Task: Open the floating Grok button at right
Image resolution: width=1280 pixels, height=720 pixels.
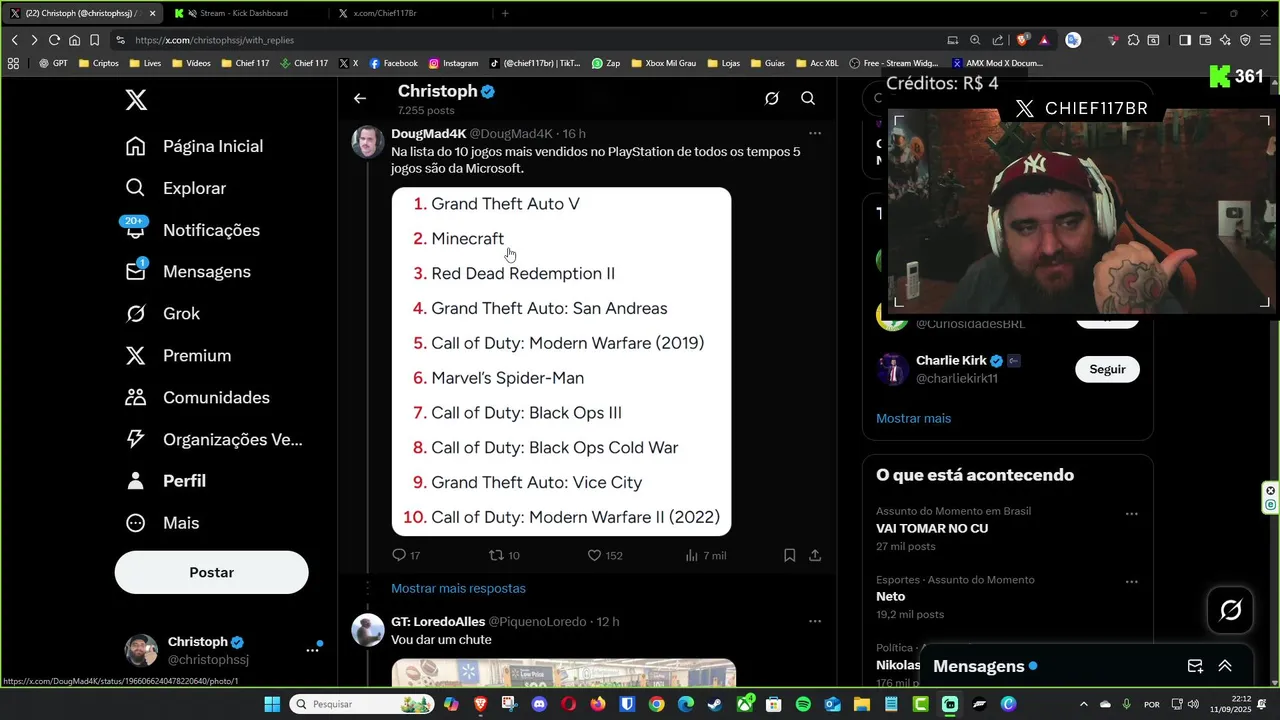Action: point(1231,610)
